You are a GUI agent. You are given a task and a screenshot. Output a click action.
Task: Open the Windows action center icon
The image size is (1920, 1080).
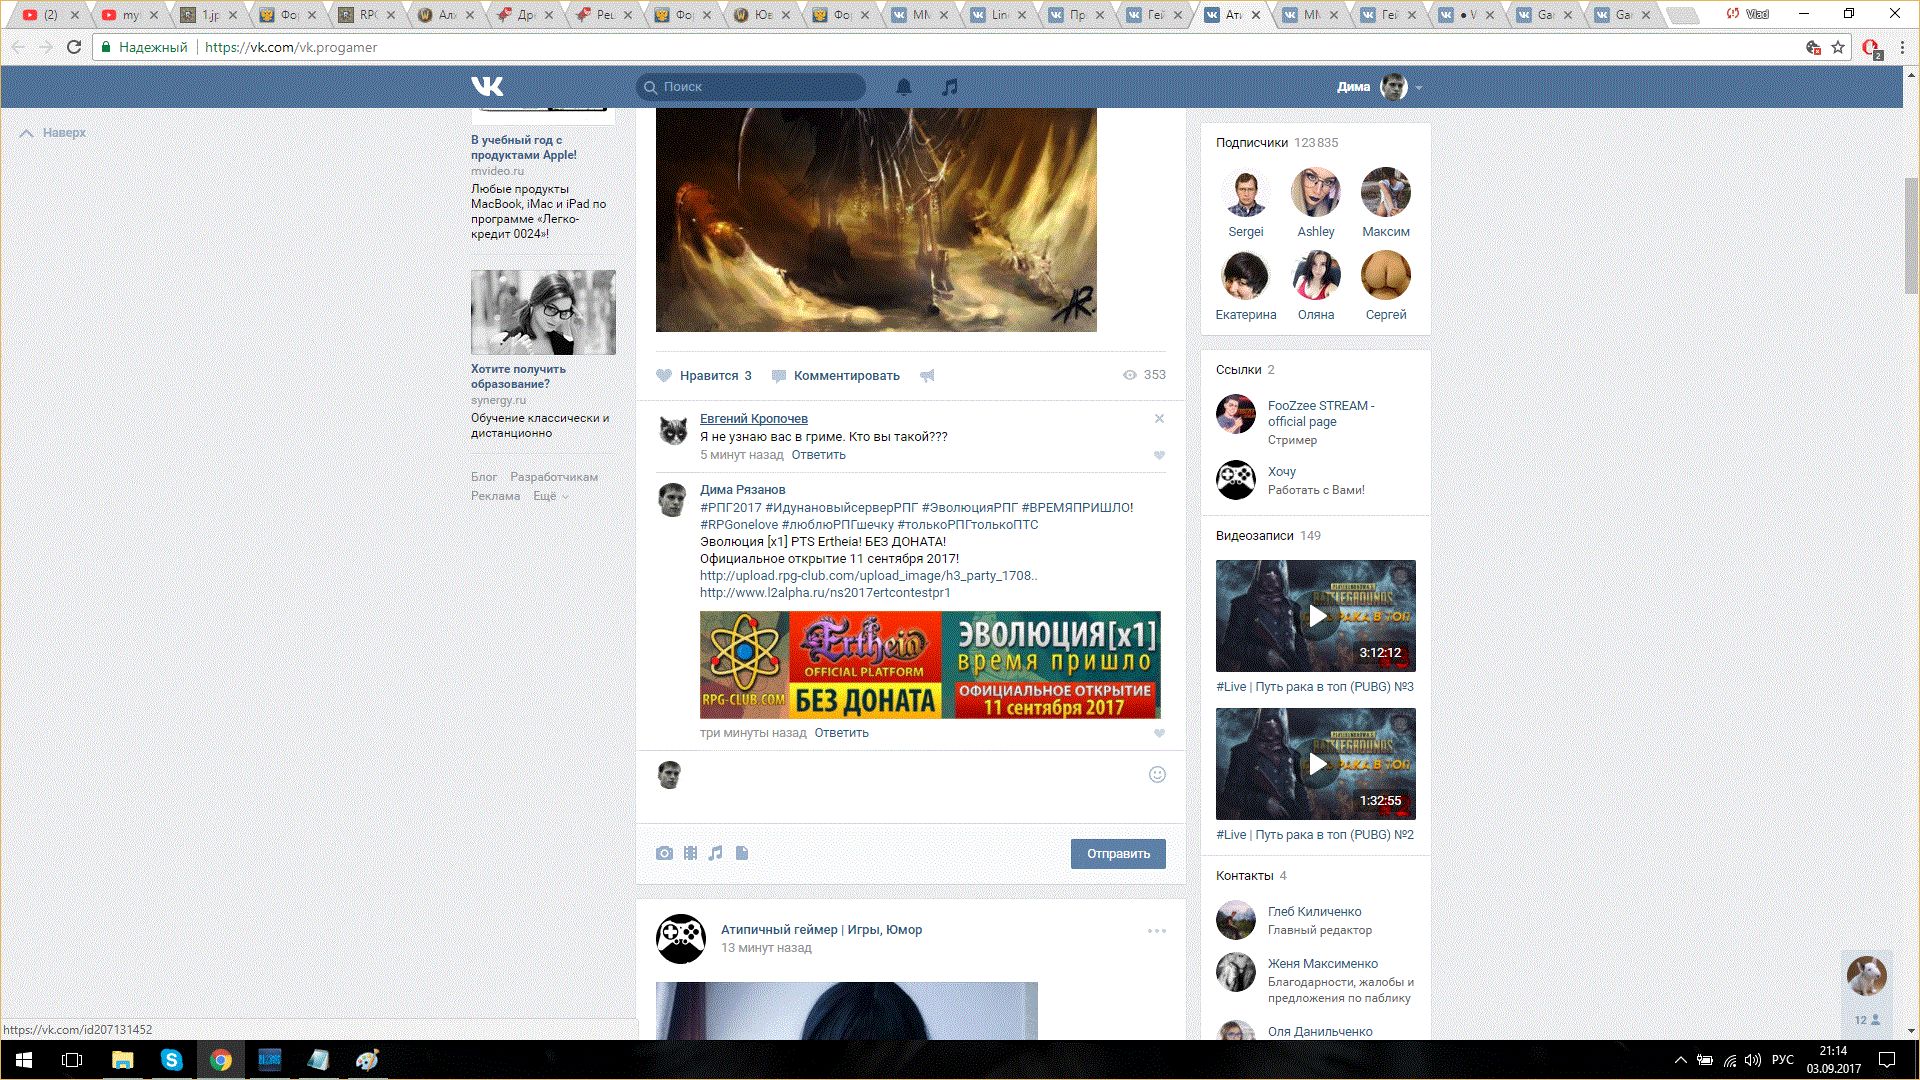[1887, 1060]
